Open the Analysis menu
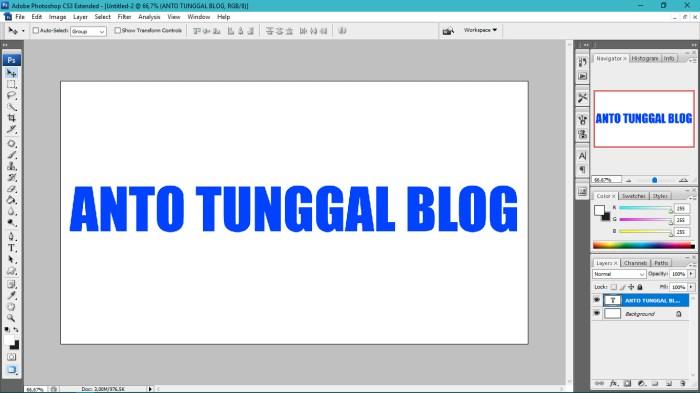Screen dimensions: 700x393 pos(149,17)
